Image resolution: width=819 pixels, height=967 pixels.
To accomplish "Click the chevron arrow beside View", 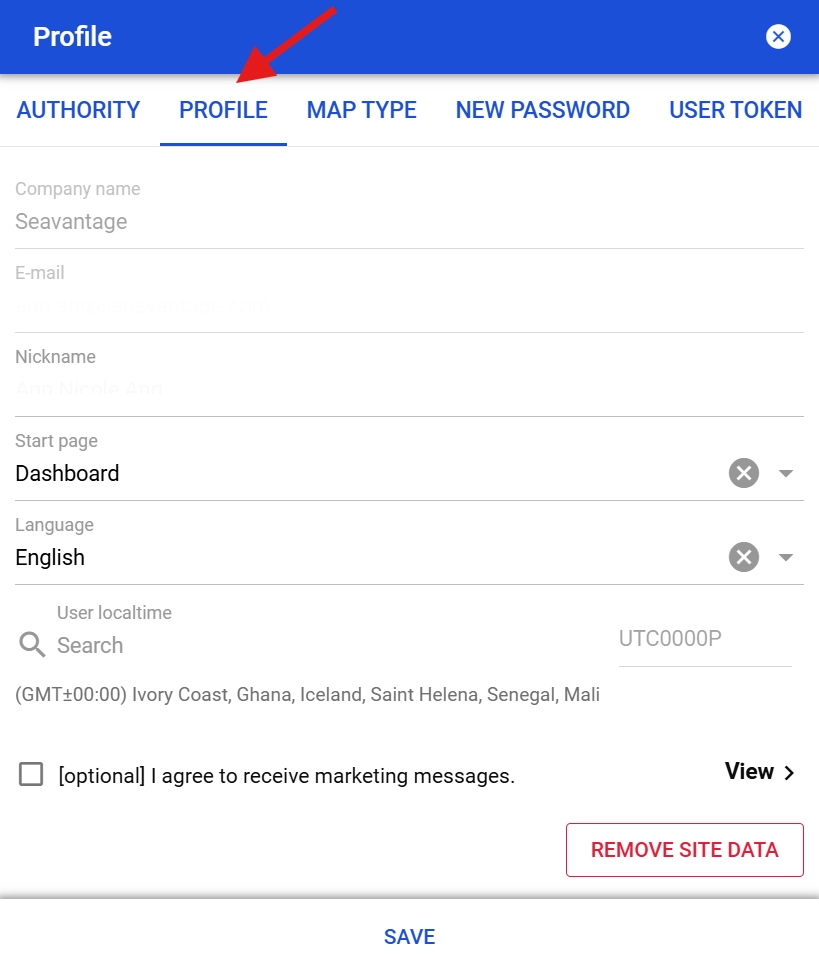I will tap(790, 772).
